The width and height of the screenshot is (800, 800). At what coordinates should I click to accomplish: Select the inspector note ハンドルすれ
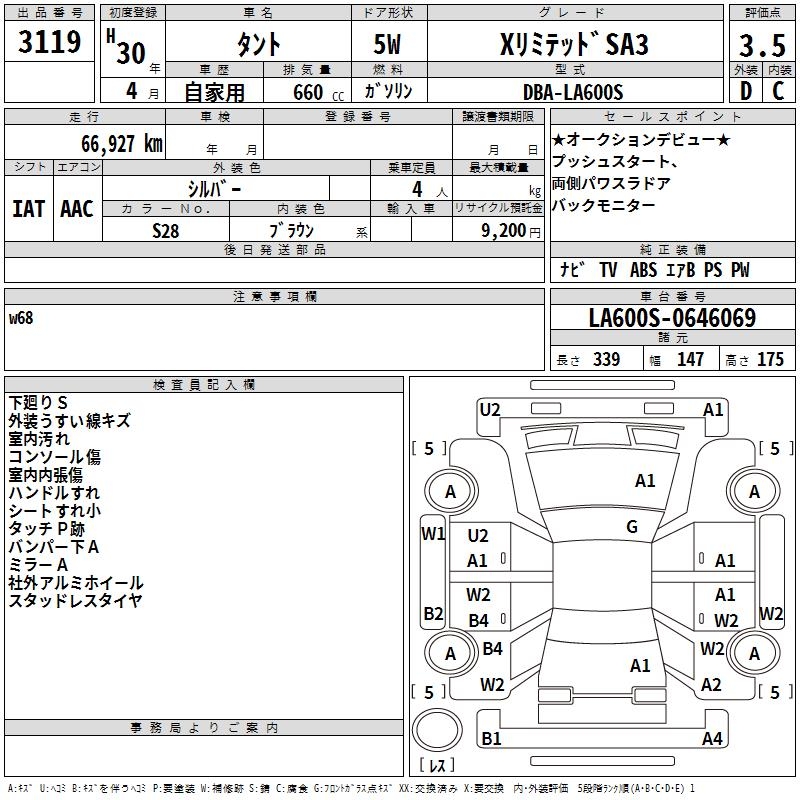coord(54,493)
